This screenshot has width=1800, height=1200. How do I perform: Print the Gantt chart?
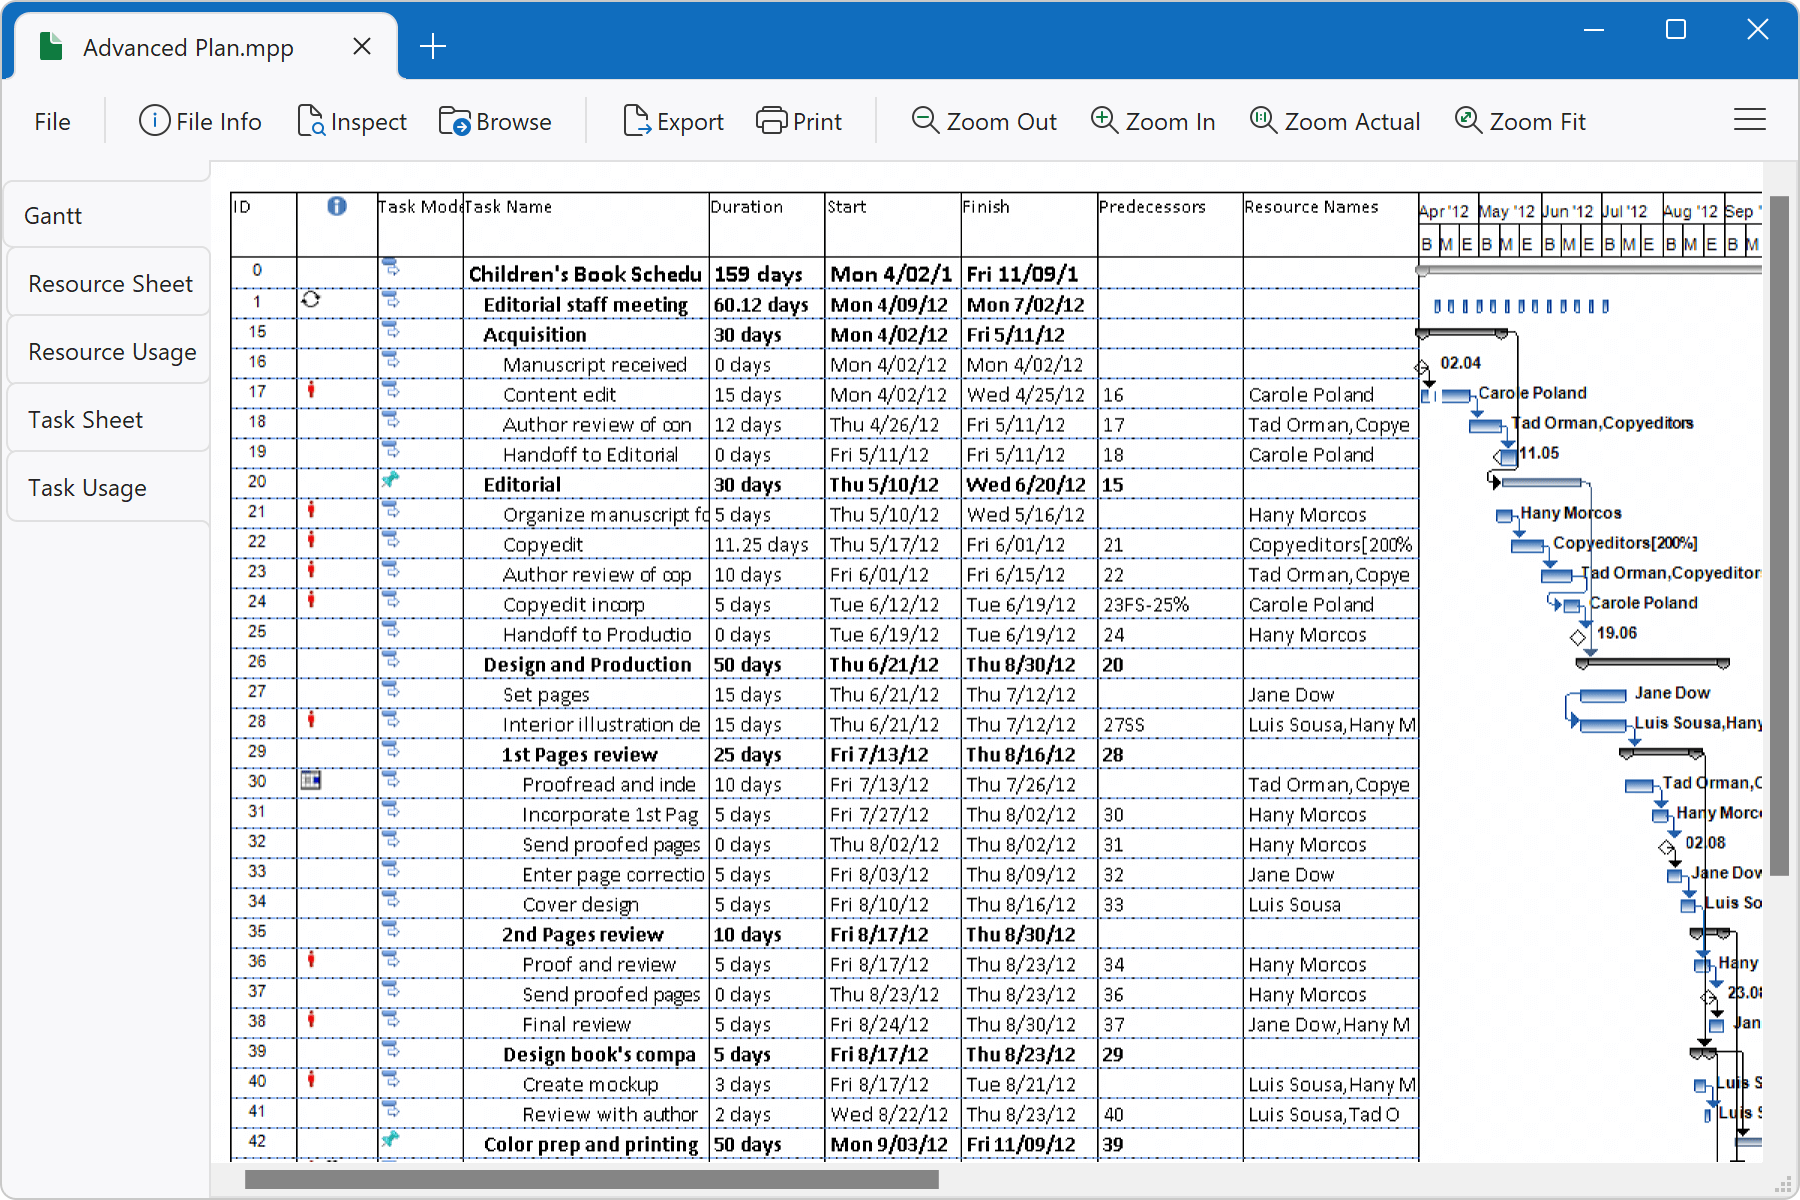[799, 121]
